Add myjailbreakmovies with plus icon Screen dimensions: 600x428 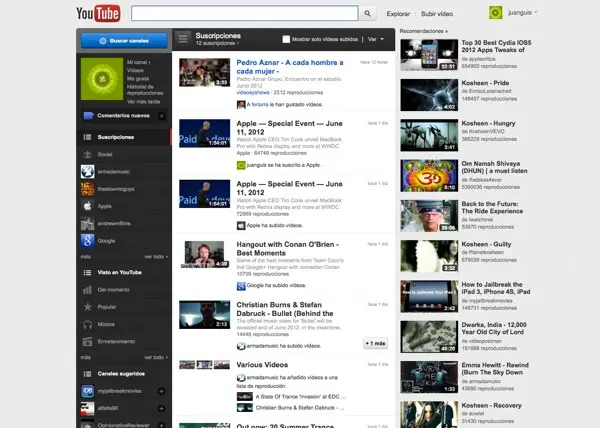click(x=161, y=391)
